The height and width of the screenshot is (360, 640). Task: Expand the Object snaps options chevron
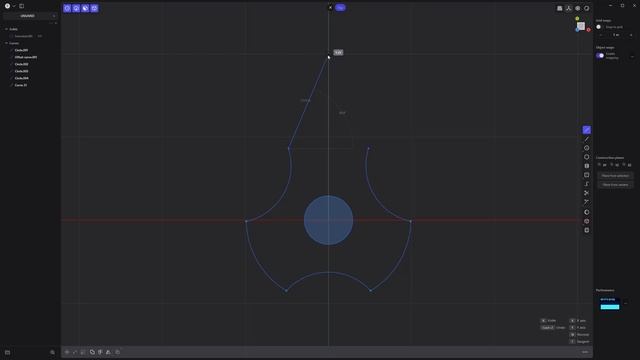[x=632, y=56]
